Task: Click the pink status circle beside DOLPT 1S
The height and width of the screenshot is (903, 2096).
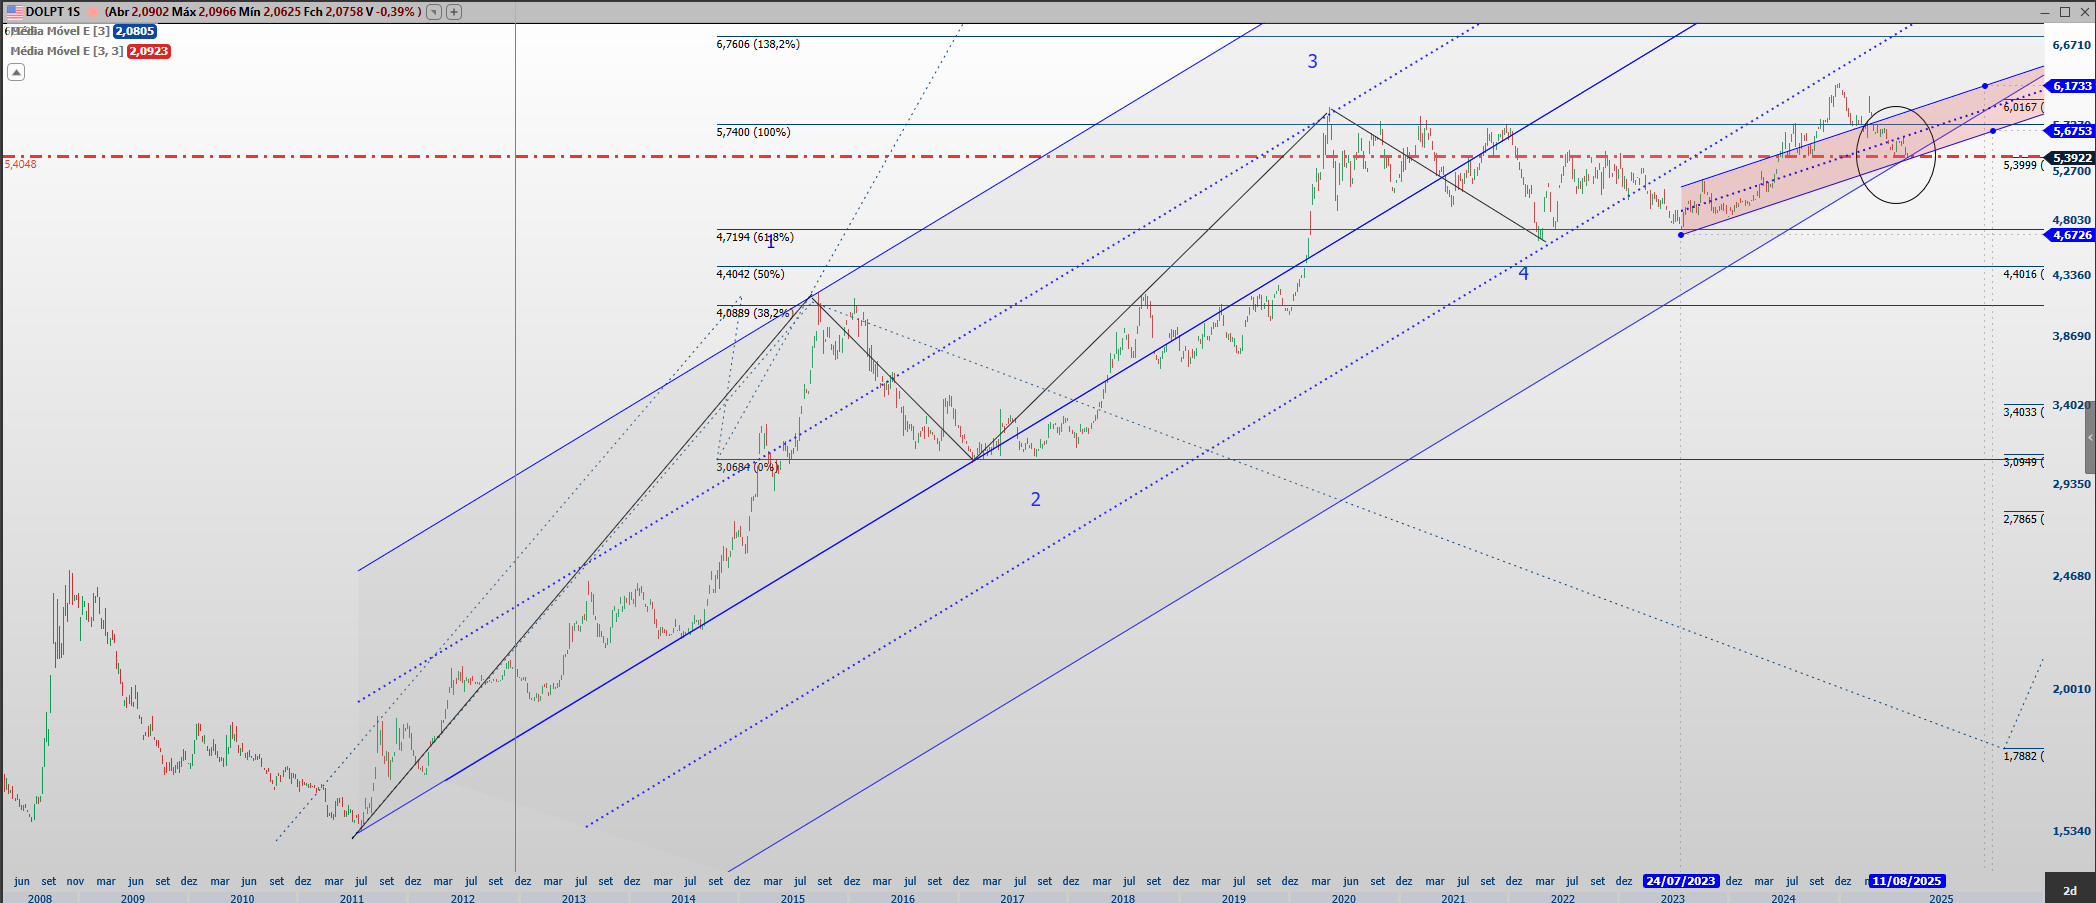Action: pyautogui.click(x=92, y=12)
